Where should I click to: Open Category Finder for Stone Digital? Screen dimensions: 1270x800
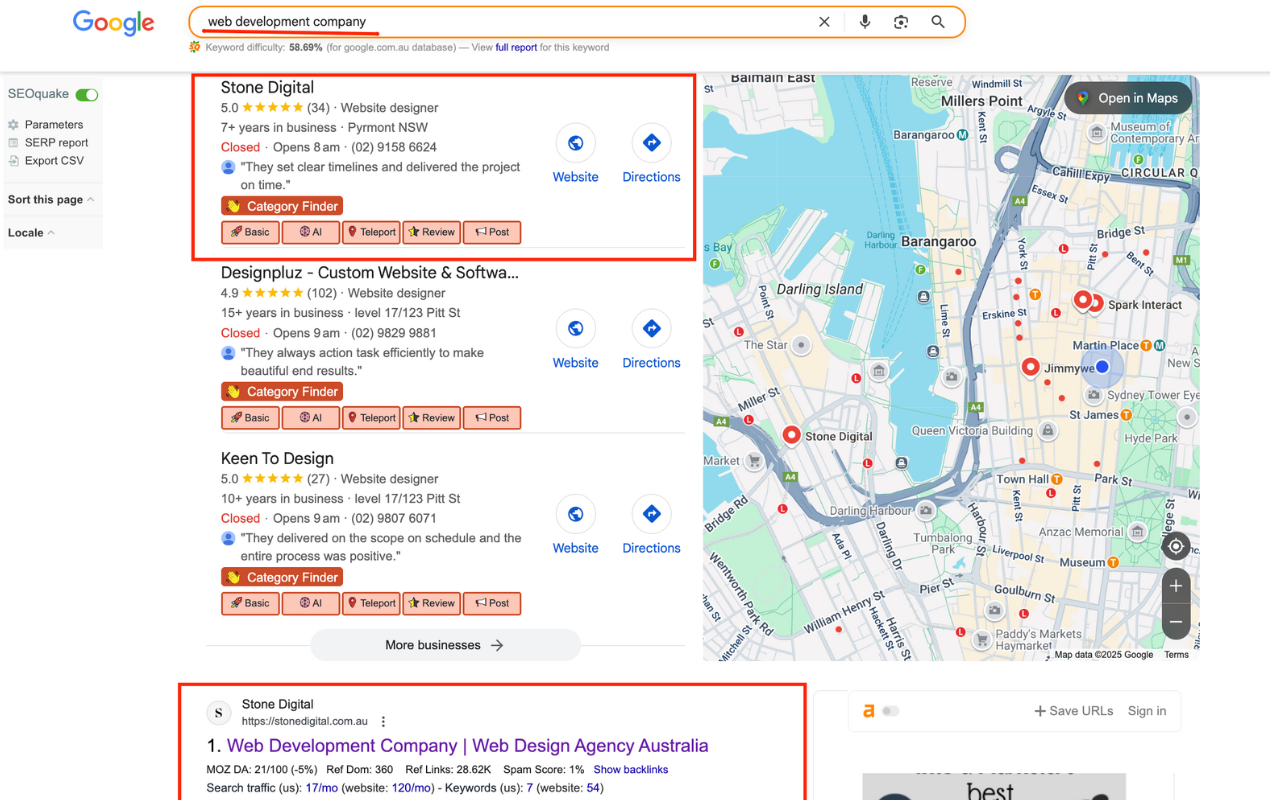282,206
